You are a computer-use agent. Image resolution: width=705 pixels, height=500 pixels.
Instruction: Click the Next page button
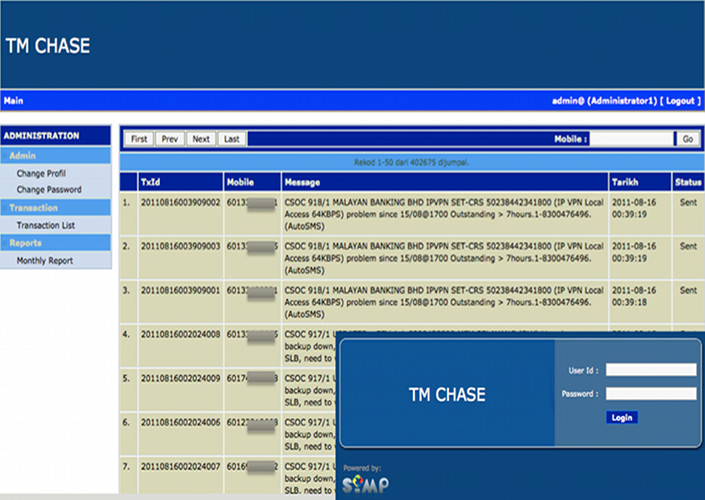201,139
